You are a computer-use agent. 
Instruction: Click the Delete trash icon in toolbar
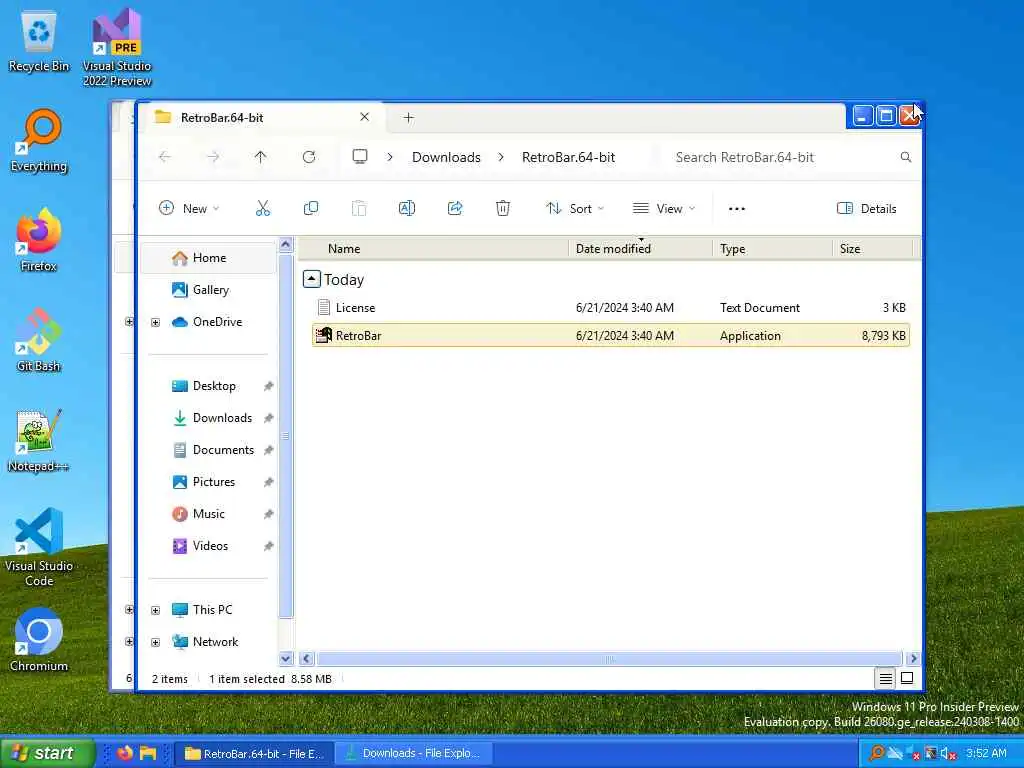tap(503, 208)
